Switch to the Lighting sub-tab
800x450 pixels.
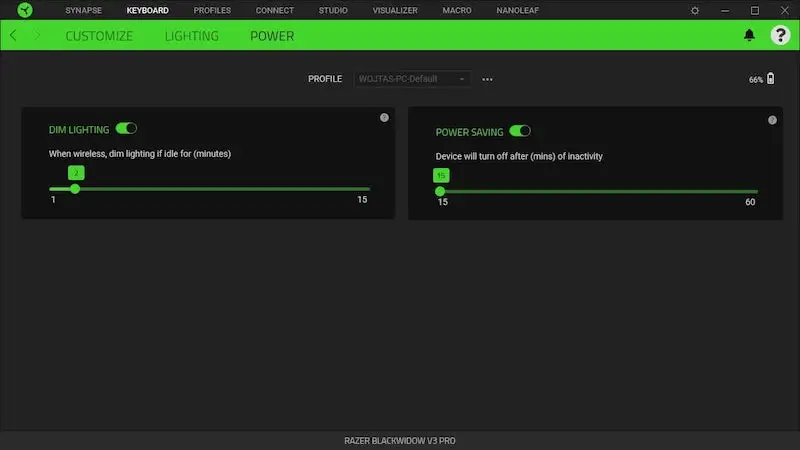191,36
